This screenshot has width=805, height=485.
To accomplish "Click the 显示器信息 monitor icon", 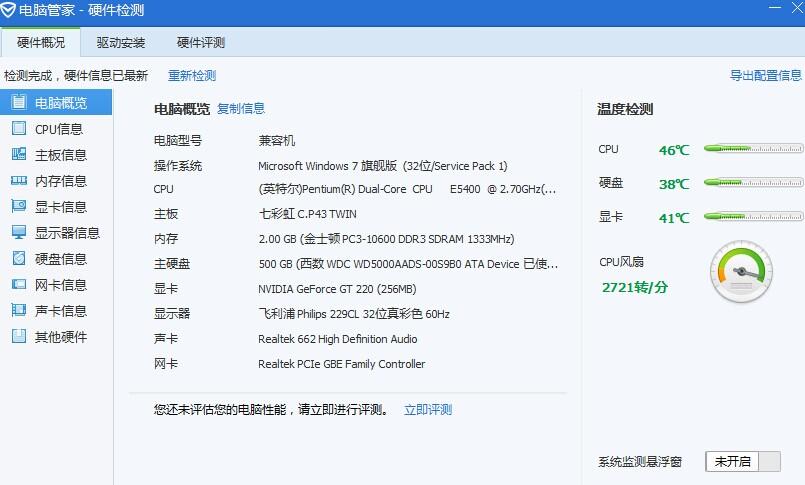I will [18, 232].
